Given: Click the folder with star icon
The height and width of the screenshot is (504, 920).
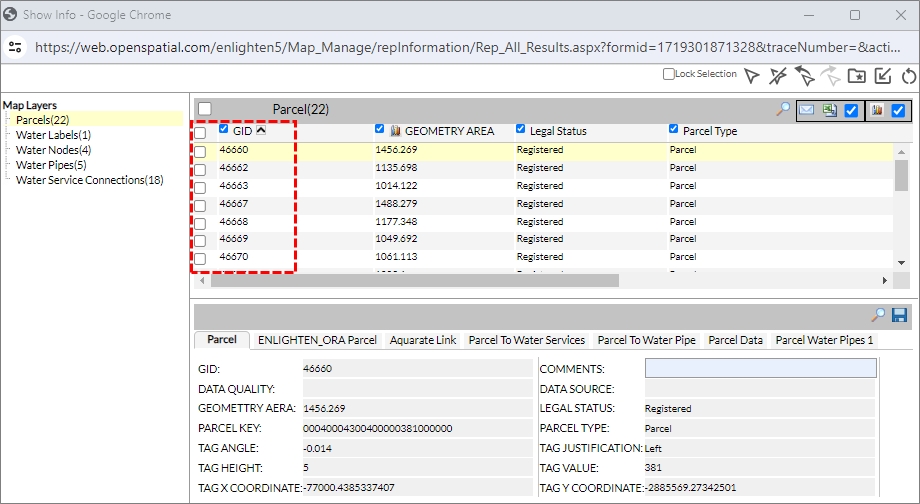Looking at the screenshot, I should [x=856, y=75].
